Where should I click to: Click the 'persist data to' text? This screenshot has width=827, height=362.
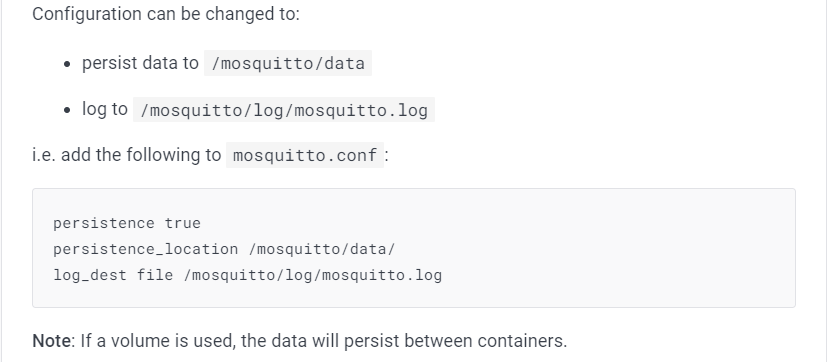(x=140, y=63)
